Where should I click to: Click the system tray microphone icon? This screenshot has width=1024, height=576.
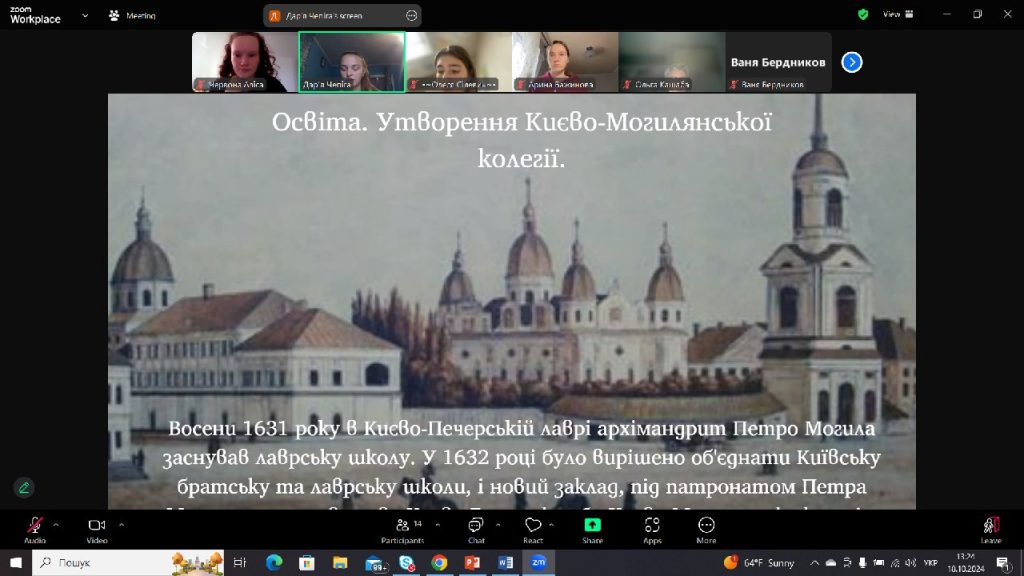(863, 563)
